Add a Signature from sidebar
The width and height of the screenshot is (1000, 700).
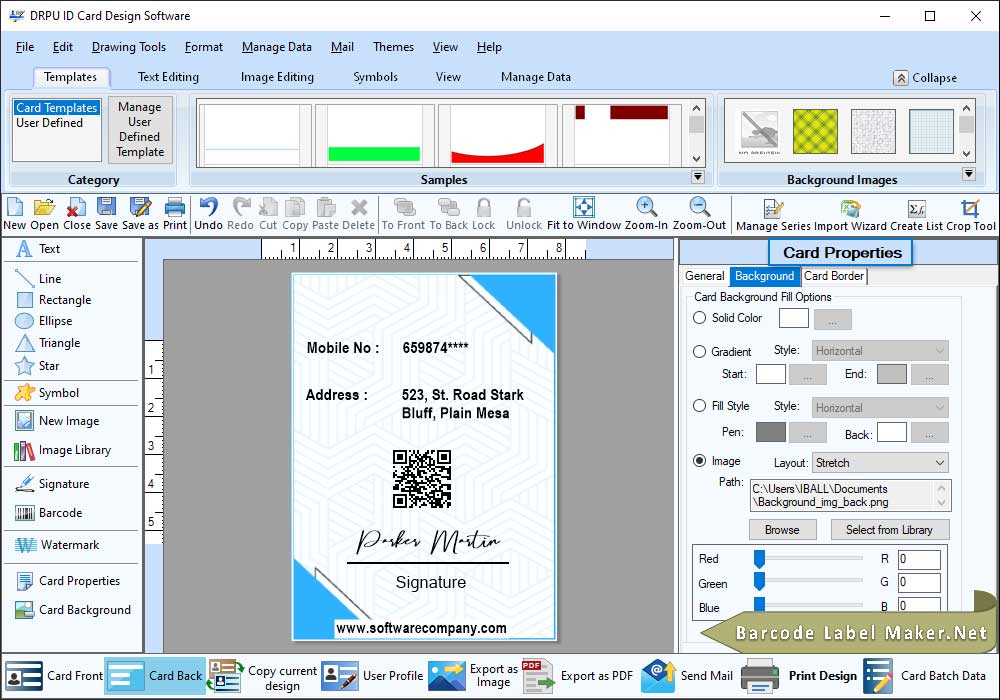click(x=52, y=484)
